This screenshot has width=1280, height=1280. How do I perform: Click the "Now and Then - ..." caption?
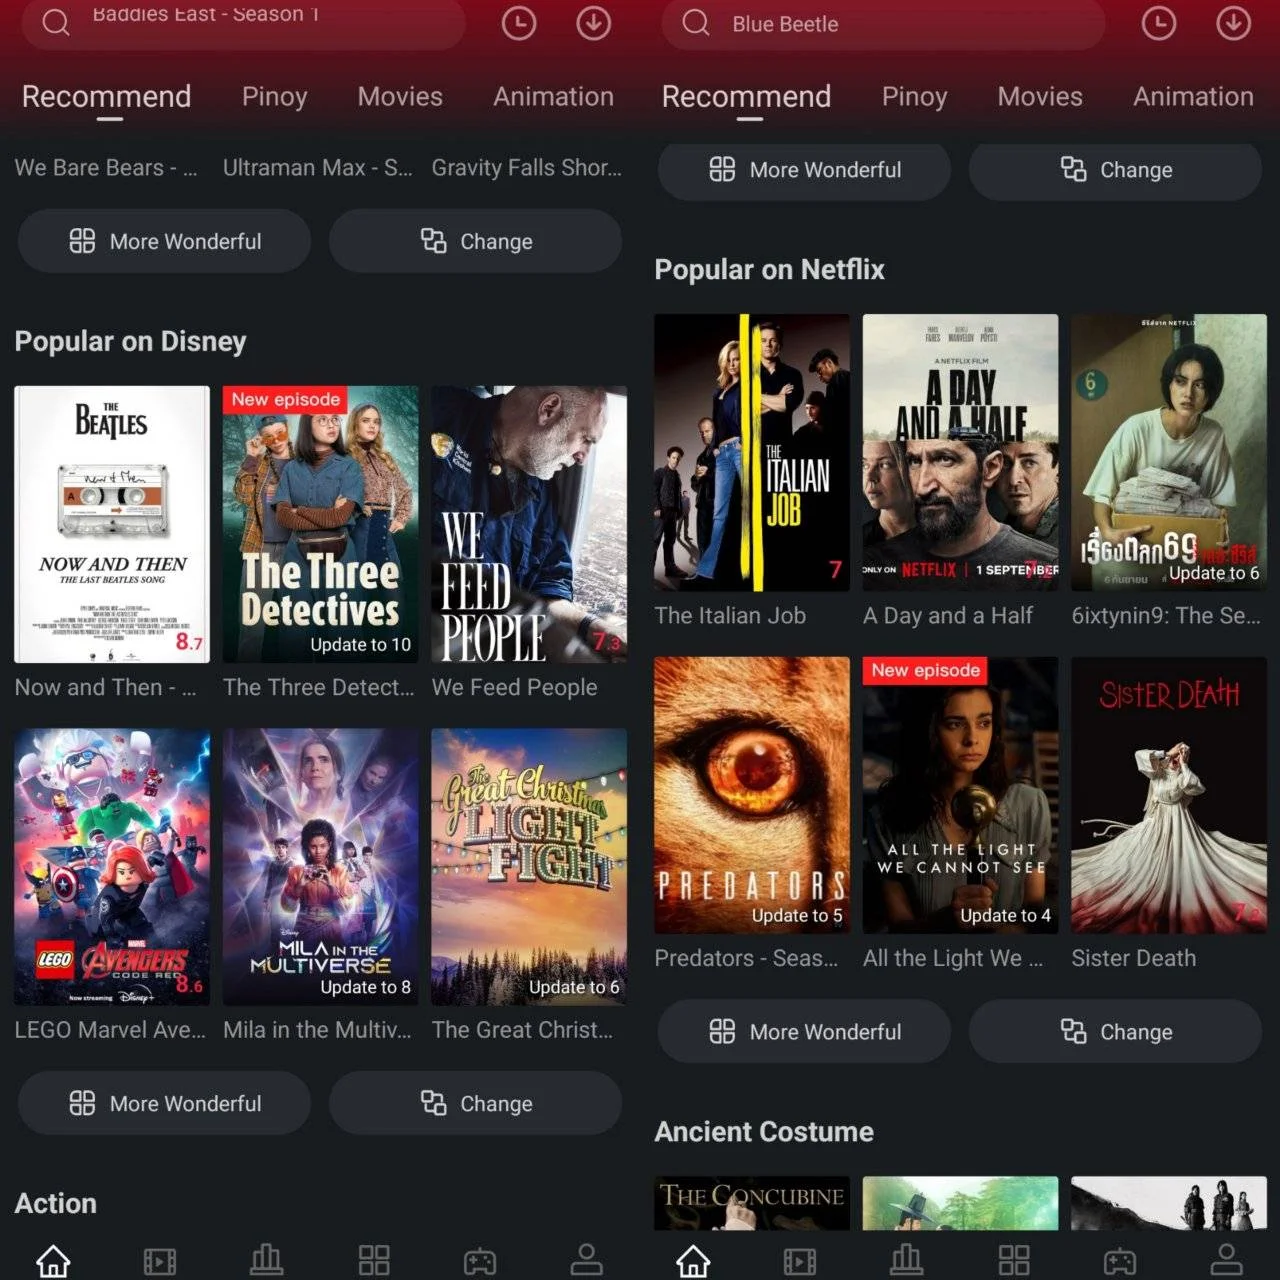coord(105,688)
